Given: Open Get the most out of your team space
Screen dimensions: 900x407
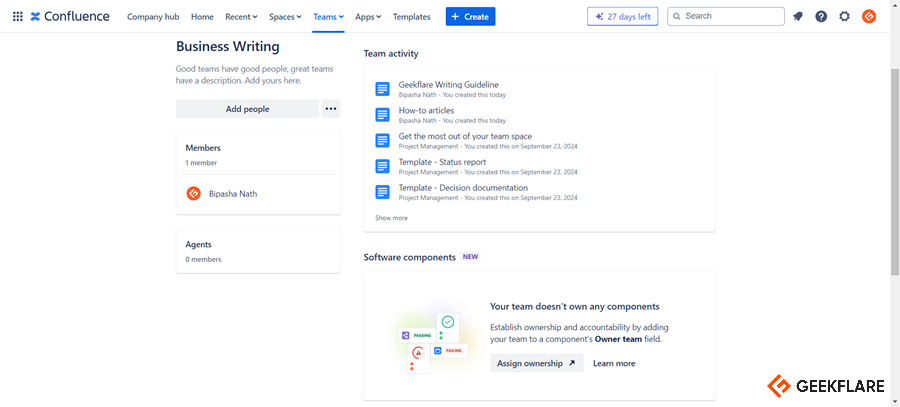Looking at the screenshot, I should [x=465, y=136].
